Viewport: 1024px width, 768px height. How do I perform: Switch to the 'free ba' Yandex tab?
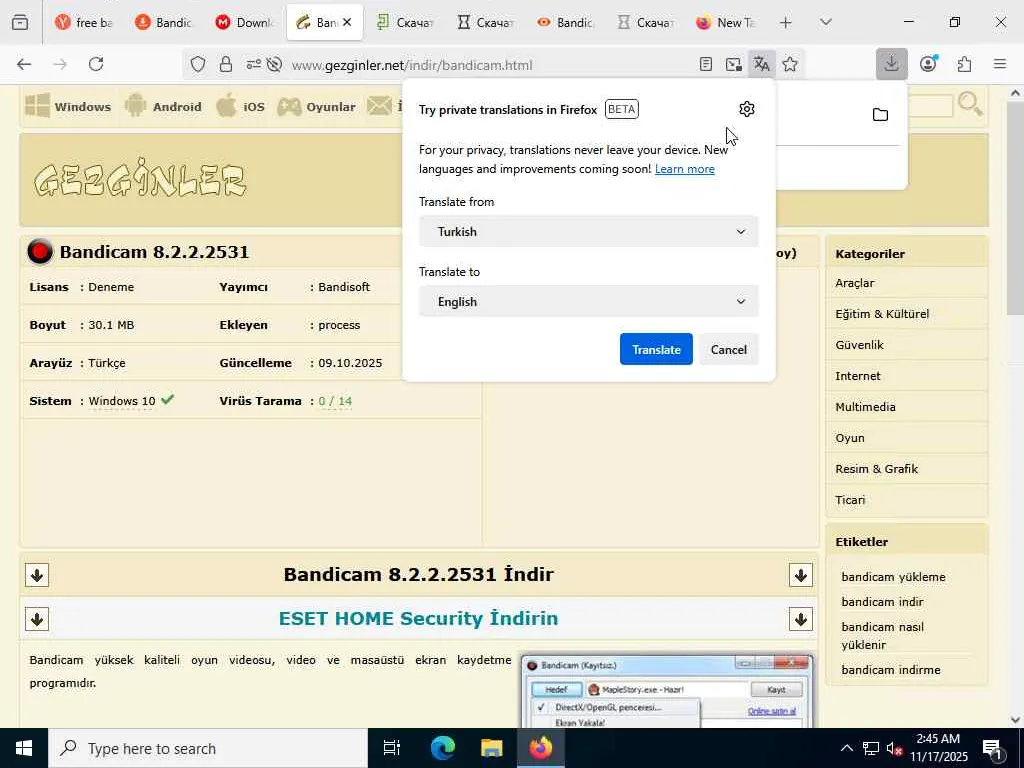coord(85,22)
